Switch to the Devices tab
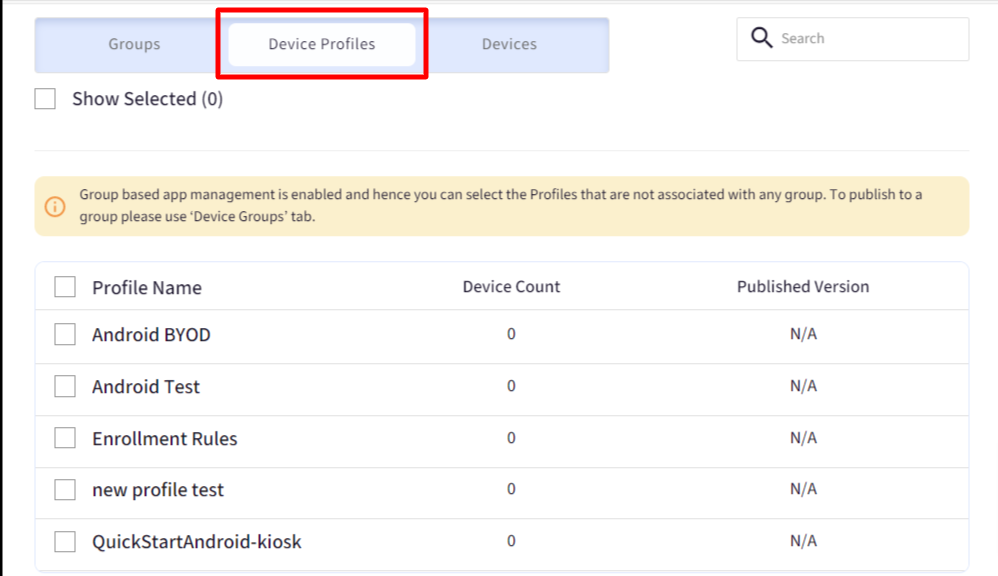The height and width of the screenshot is (576, 998). coord(509,44)
